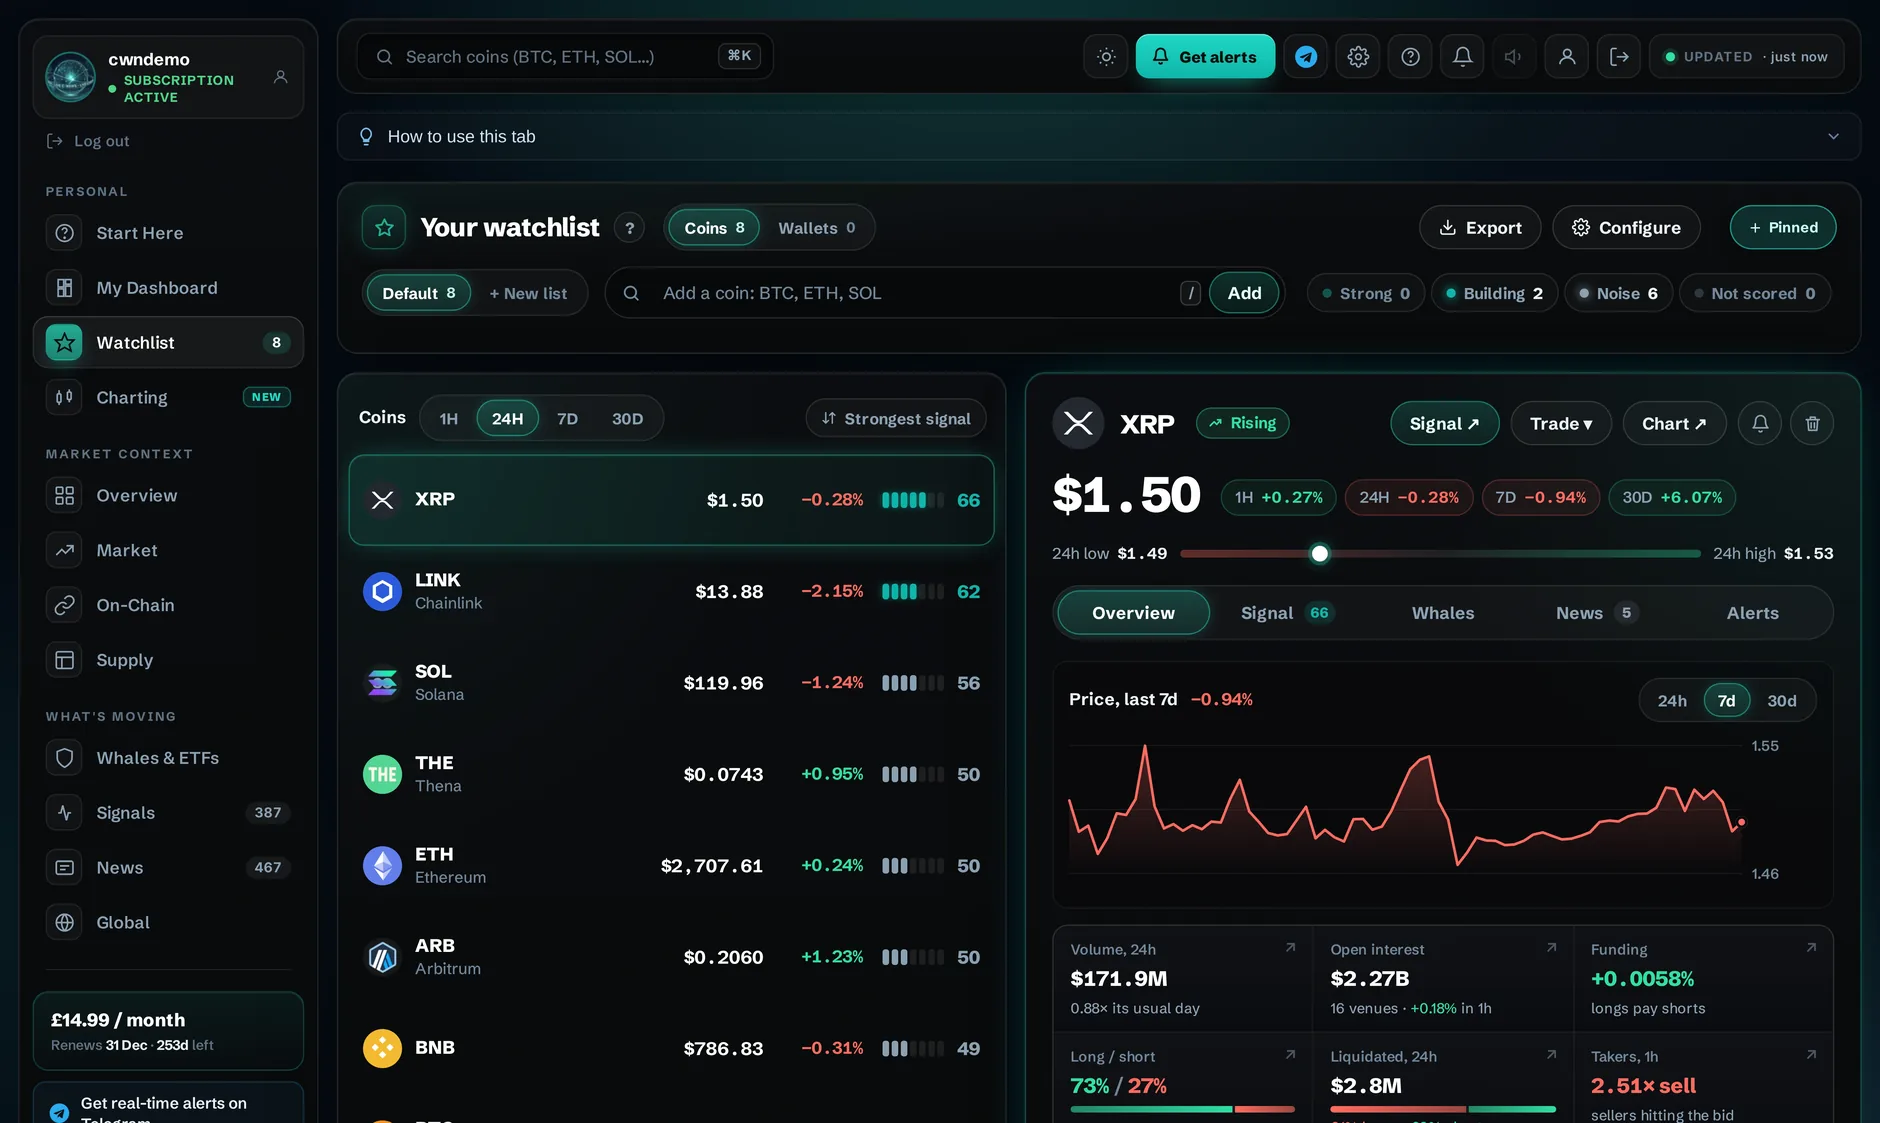
Task: Select the LINK Chainlink row
Action: click(671, 591)
